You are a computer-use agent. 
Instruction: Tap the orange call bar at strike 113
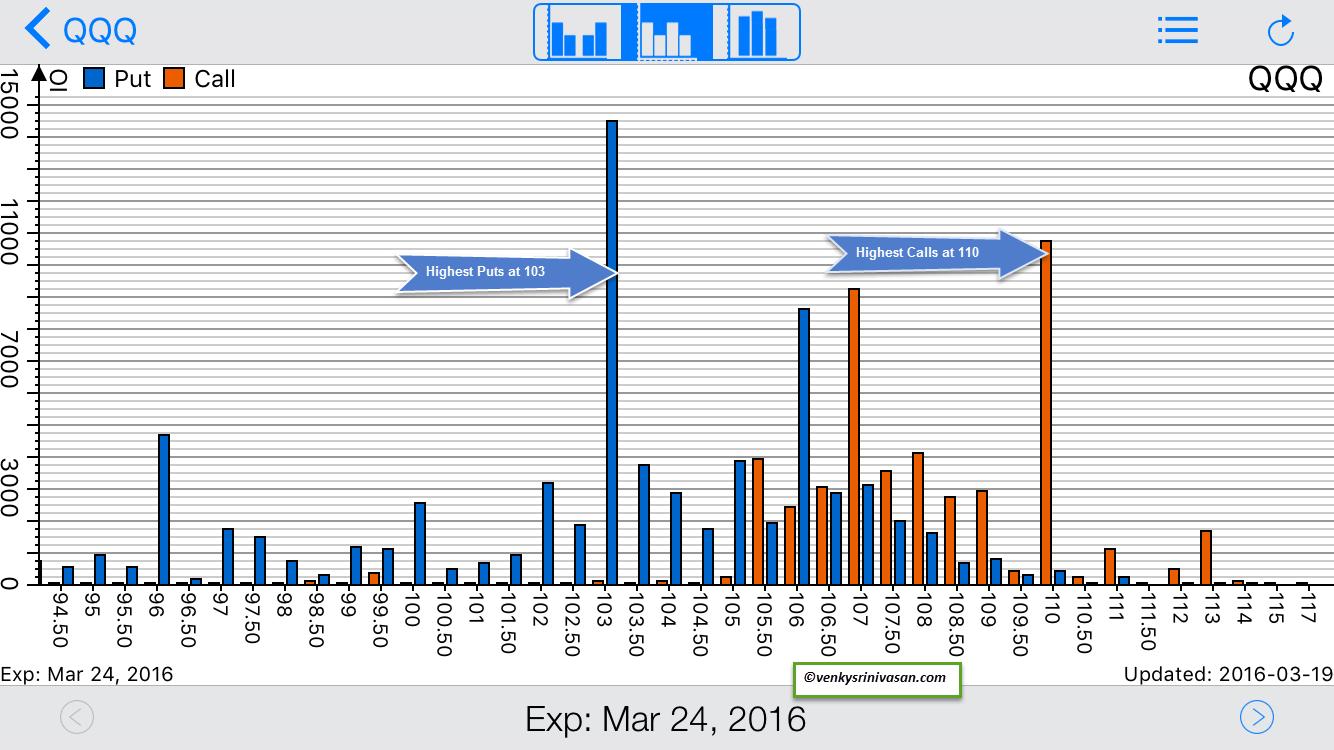coord(1206,557)
